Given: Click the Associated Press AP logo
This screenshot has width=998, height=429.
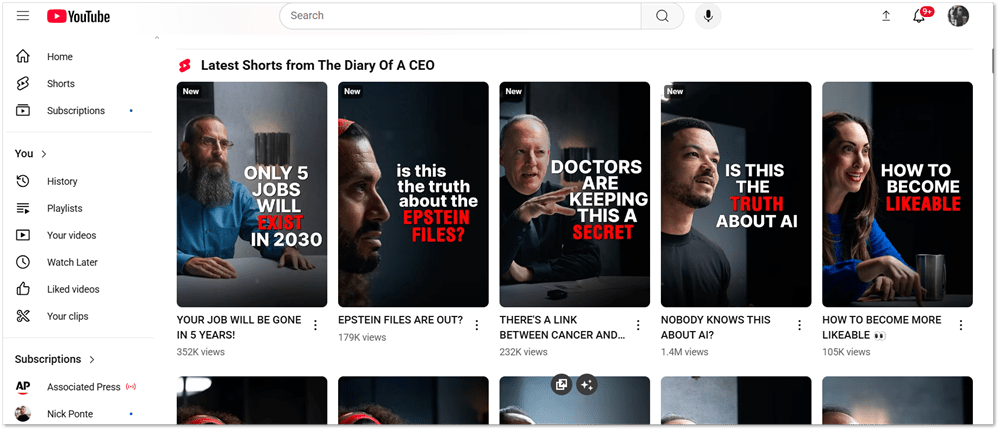Looking at the screenshot, I should (x=23, y=386).
